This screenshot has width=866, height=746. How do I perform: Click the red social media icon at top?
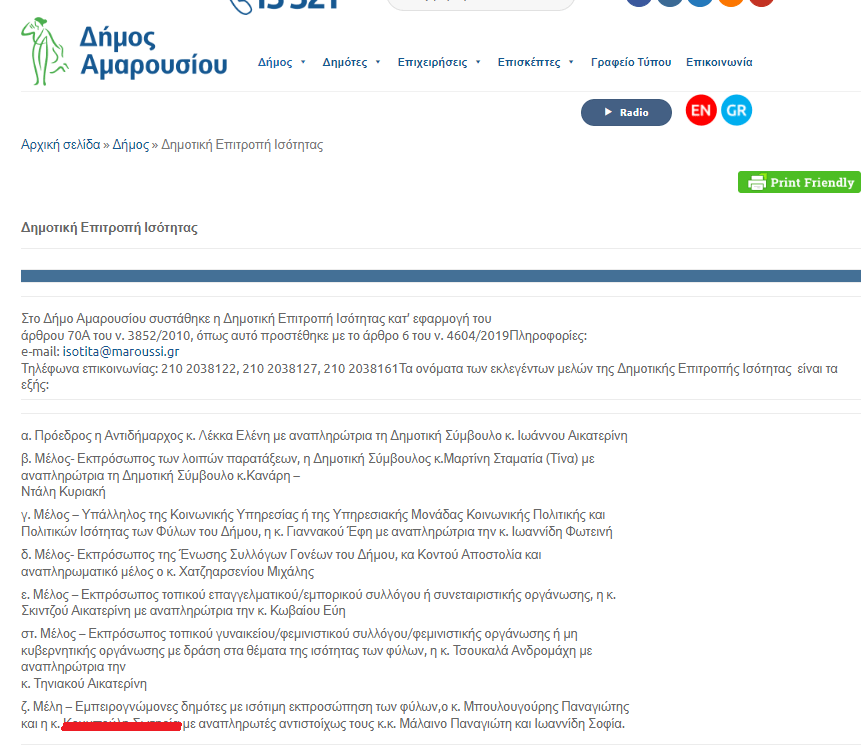[x=762, y=2]
